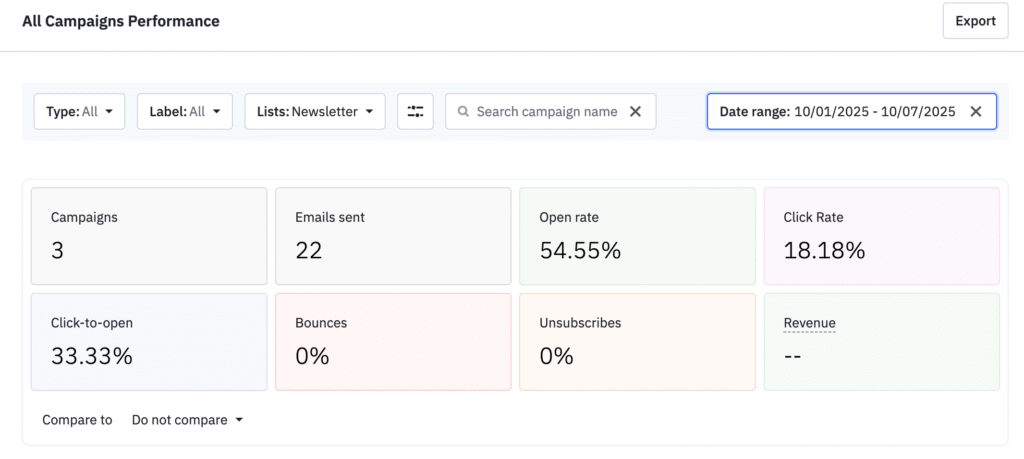Click the search magnifier icon
The width and height of the screenshot is (1024, 459).
pyautogui.click(x=463, y=112)
